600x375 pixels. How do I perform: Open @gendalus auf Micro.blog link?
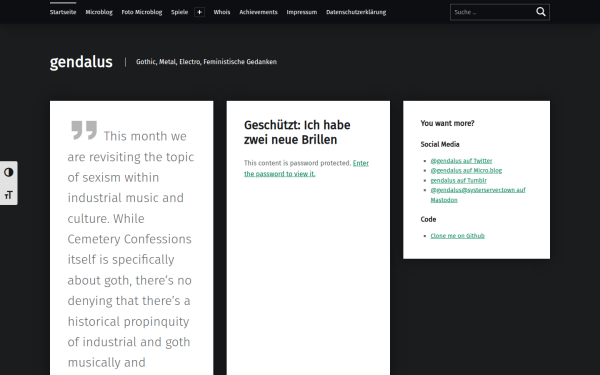click(x=466, y=170)
